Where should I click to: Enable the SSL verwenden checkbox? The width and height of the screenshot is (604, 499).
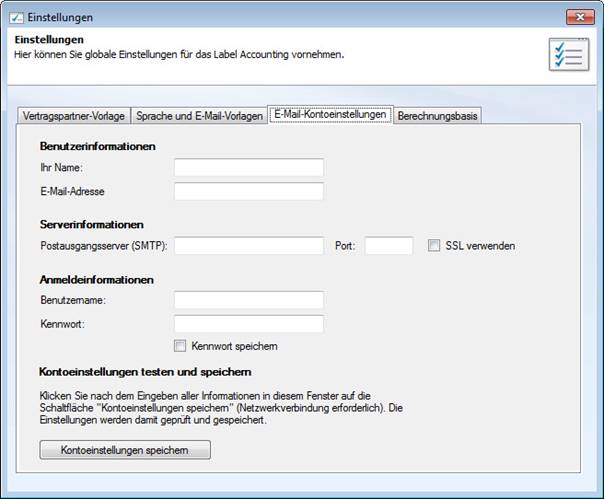[x=434, y=245]
